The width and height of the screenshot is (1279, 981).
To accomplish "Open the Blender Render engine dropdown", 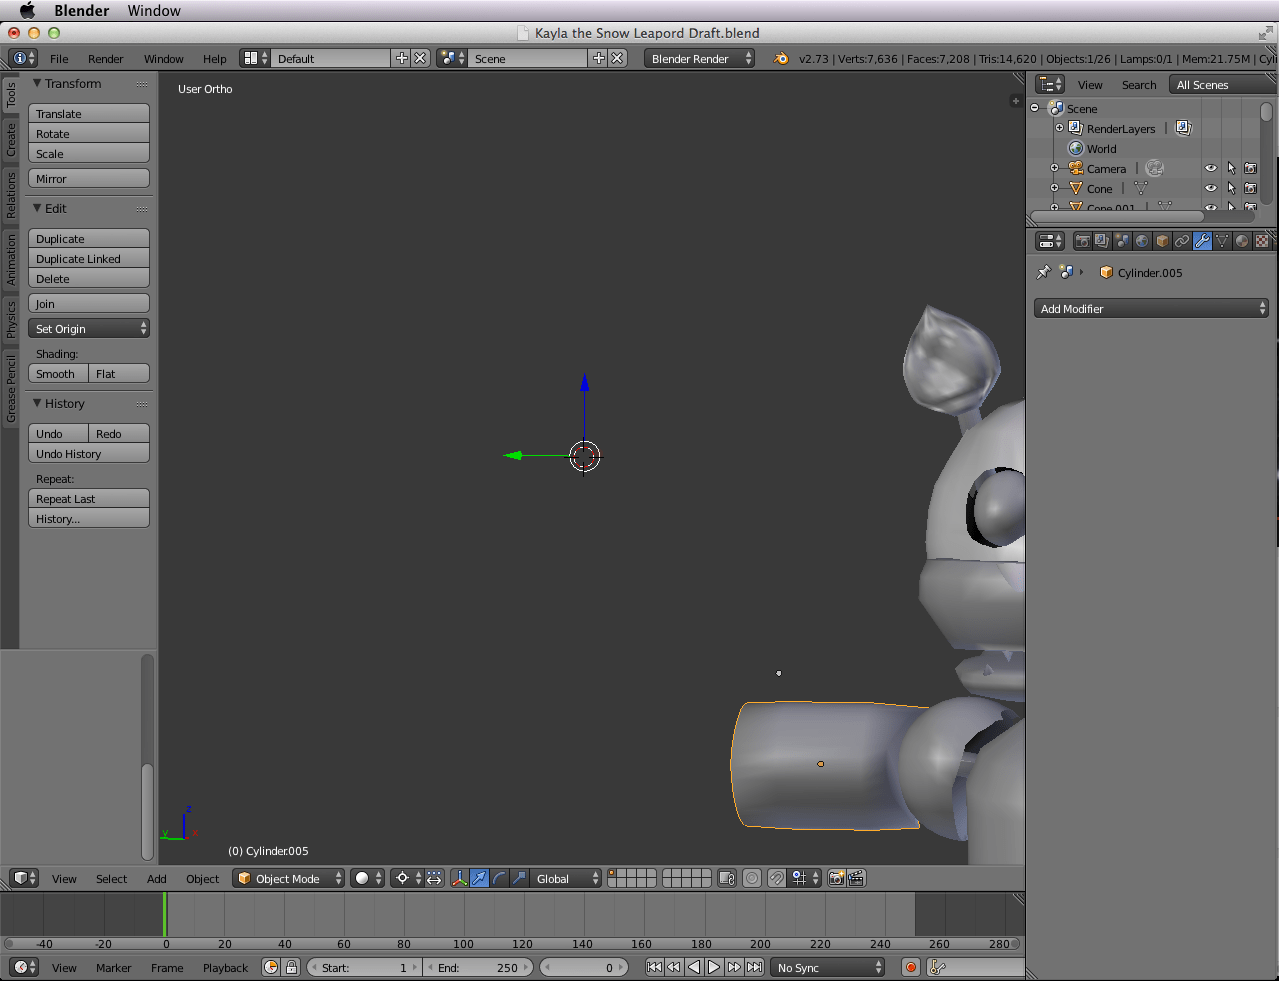I will click(699, 58).
